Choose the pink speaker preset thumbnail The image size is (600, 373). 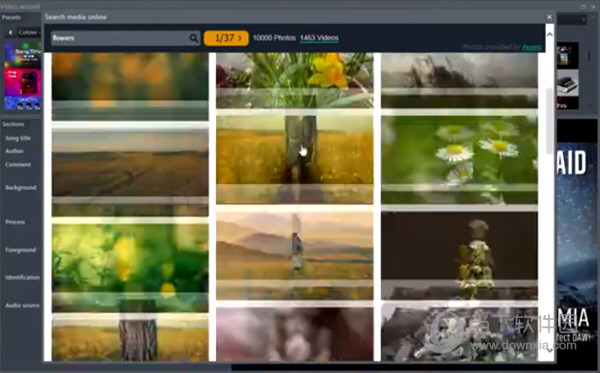pos(22,81)
